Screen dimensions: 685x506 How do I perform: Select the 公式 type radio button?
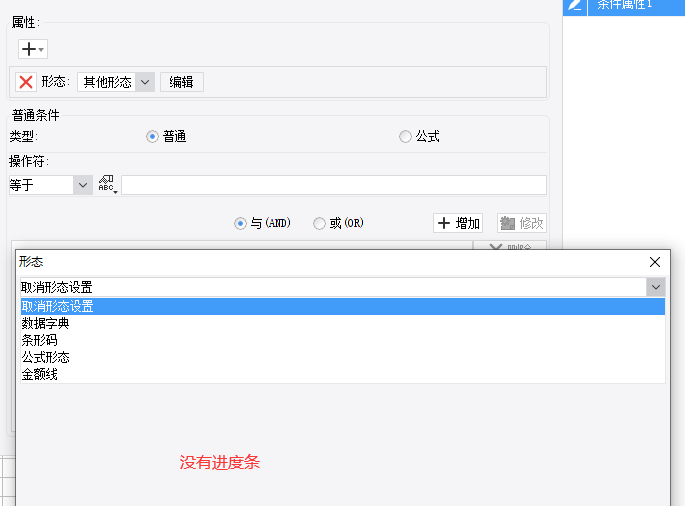405,137
